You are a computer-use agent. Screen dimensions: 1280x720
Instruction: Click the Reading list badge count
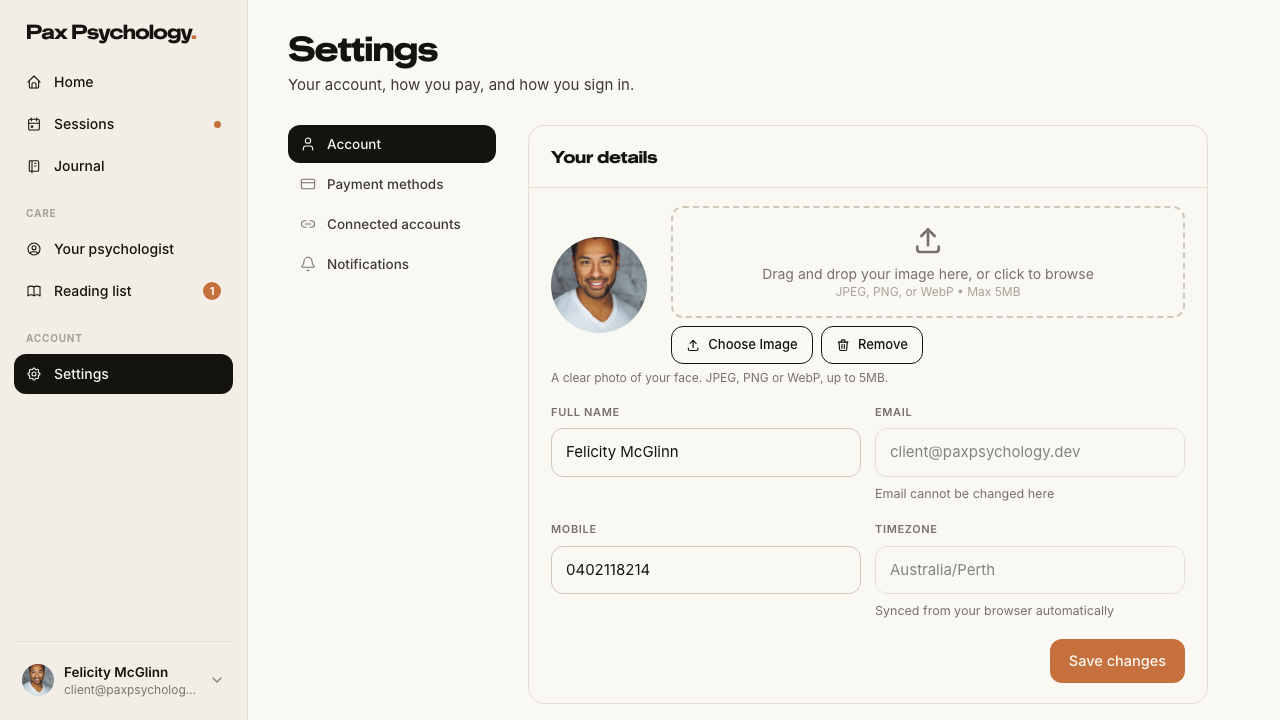(212, 291)
